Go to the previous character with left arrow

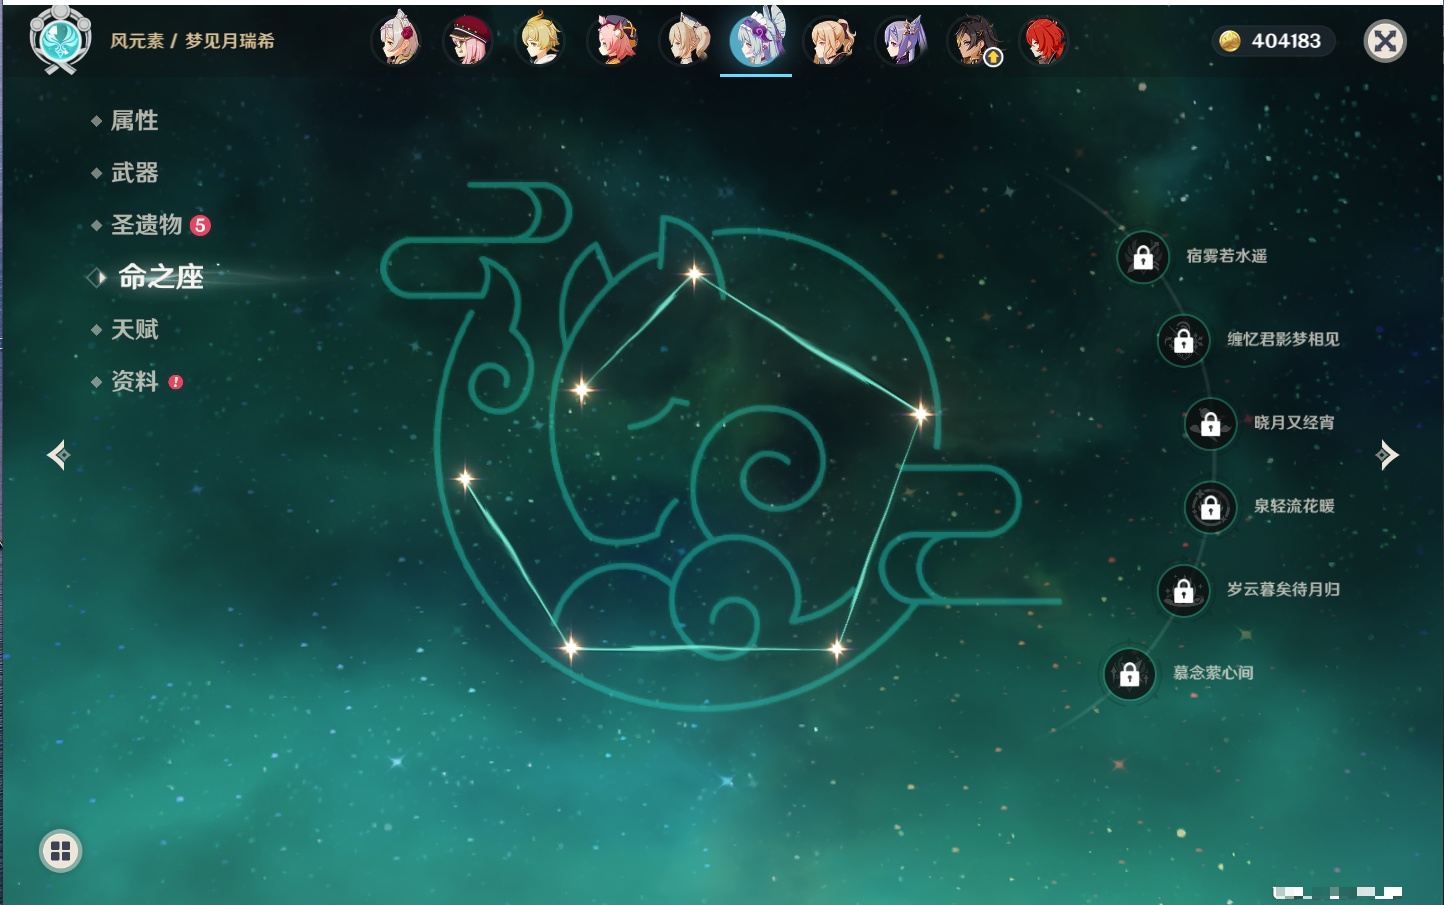coord(58,455)
